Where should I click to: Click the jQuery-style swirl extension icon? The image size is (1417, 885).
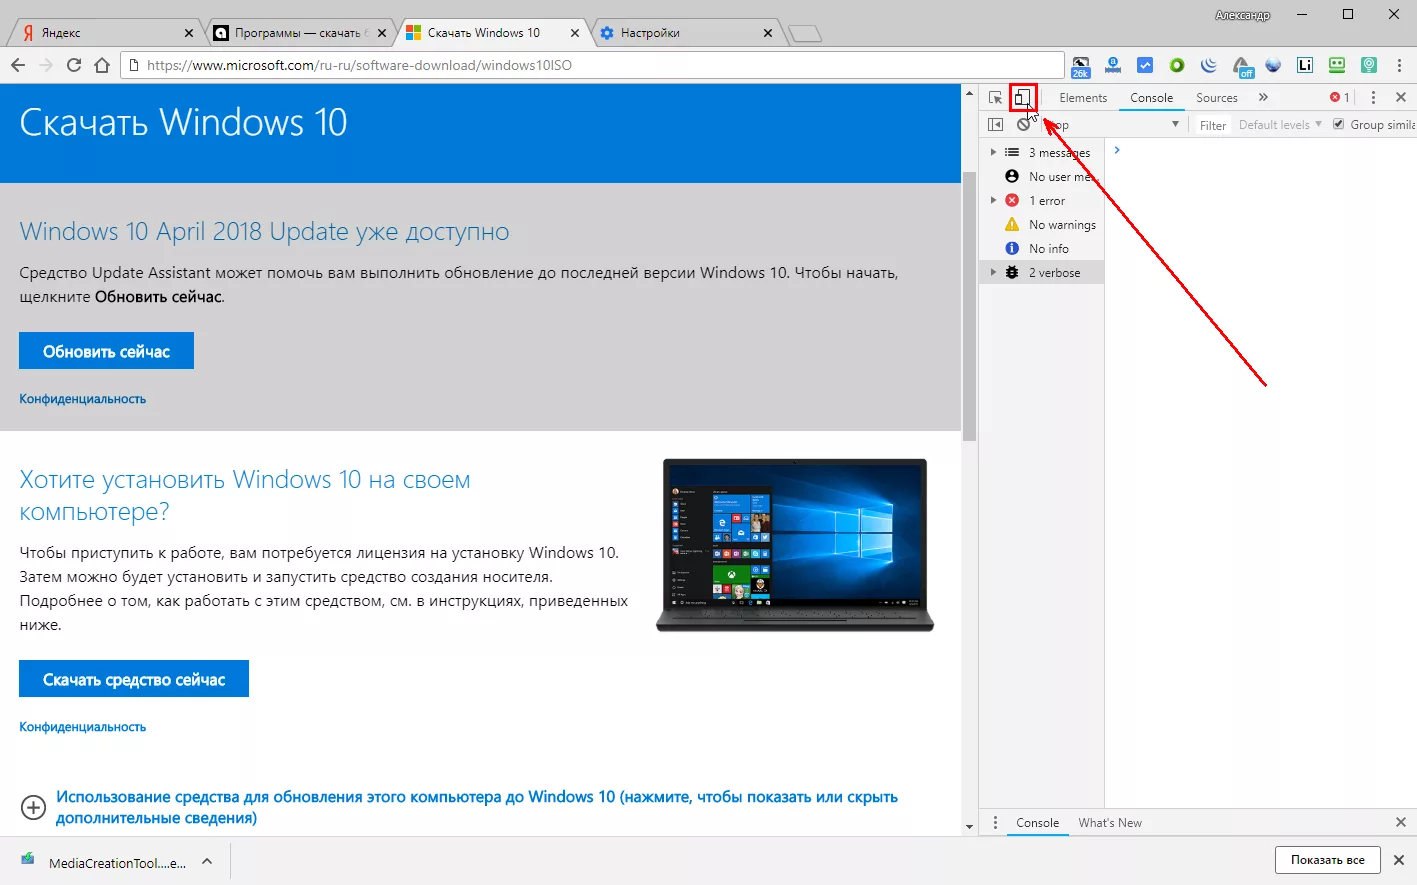click(1209, 65)
